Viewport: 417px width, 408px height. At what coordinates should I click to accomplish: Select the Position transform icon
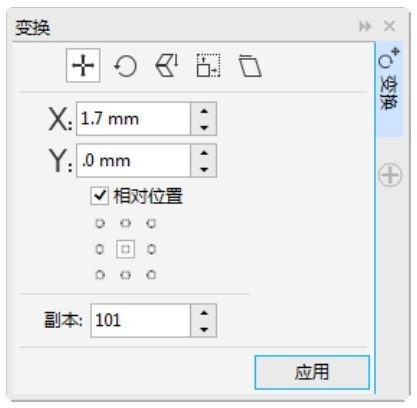tap(83, 65)
